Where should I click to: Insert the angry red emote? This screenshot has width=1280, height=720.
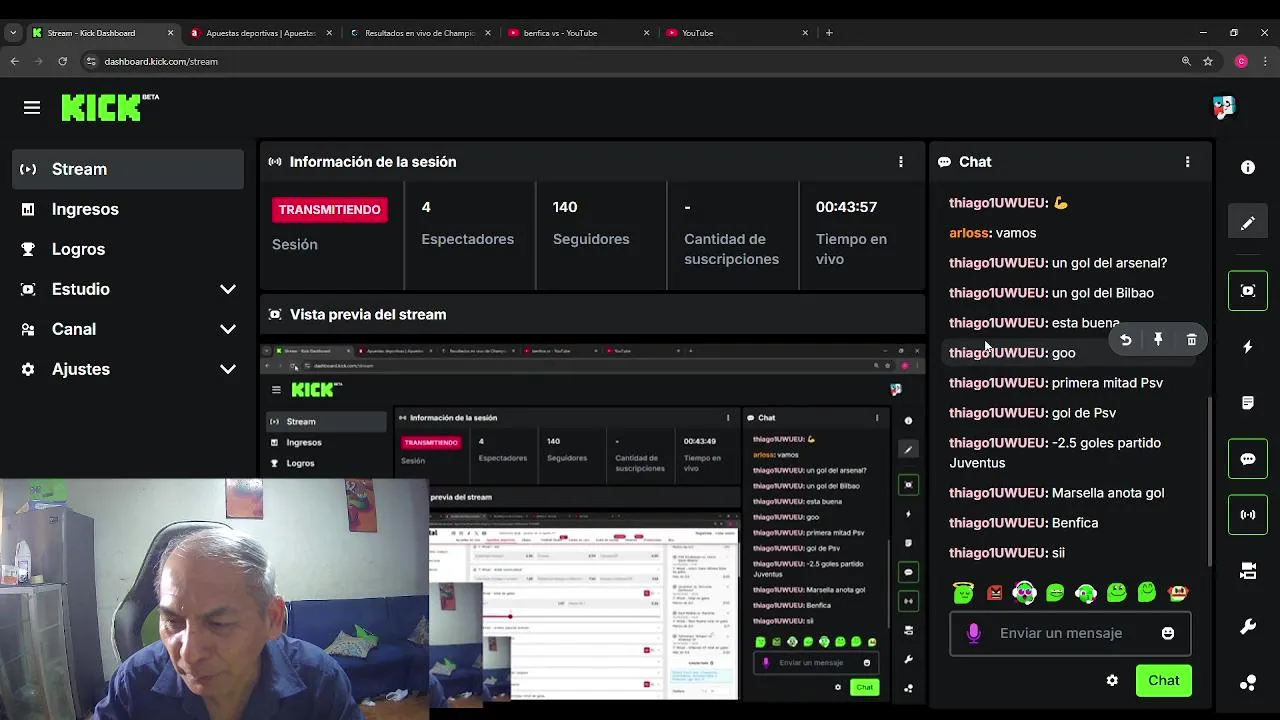(x=994, y=593)
